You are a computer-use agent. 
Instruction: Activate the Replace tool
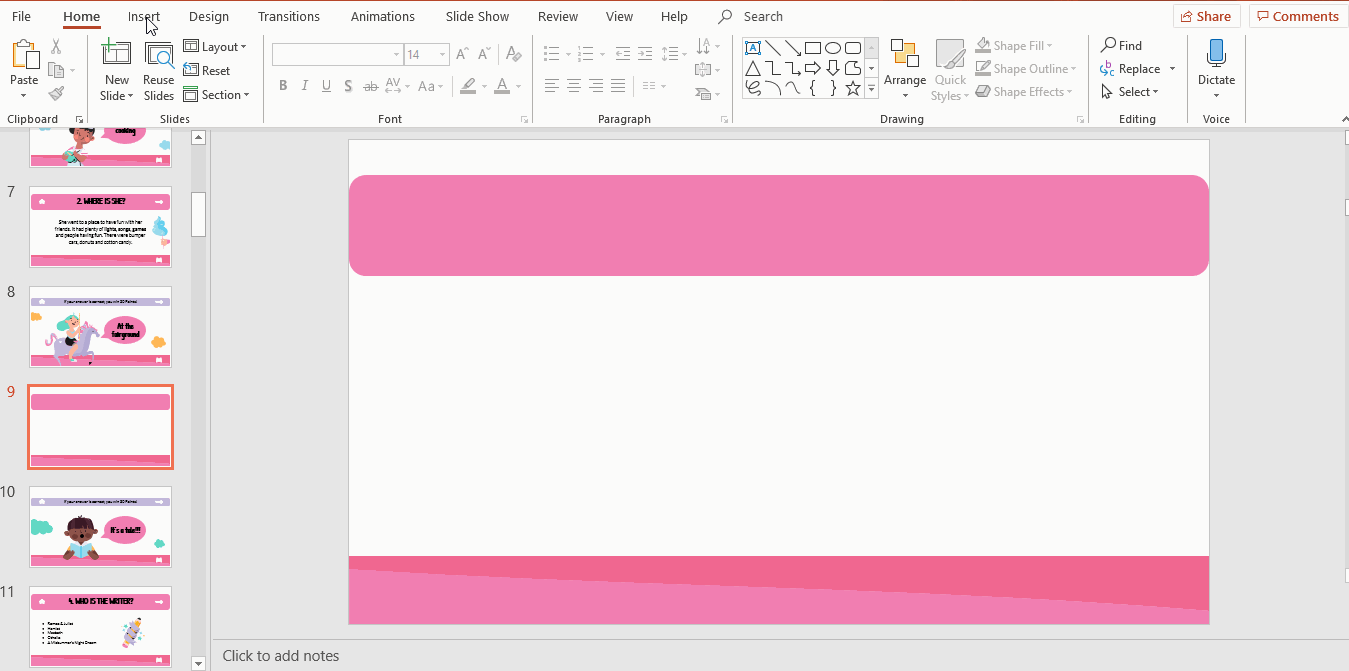(1131, 68)
